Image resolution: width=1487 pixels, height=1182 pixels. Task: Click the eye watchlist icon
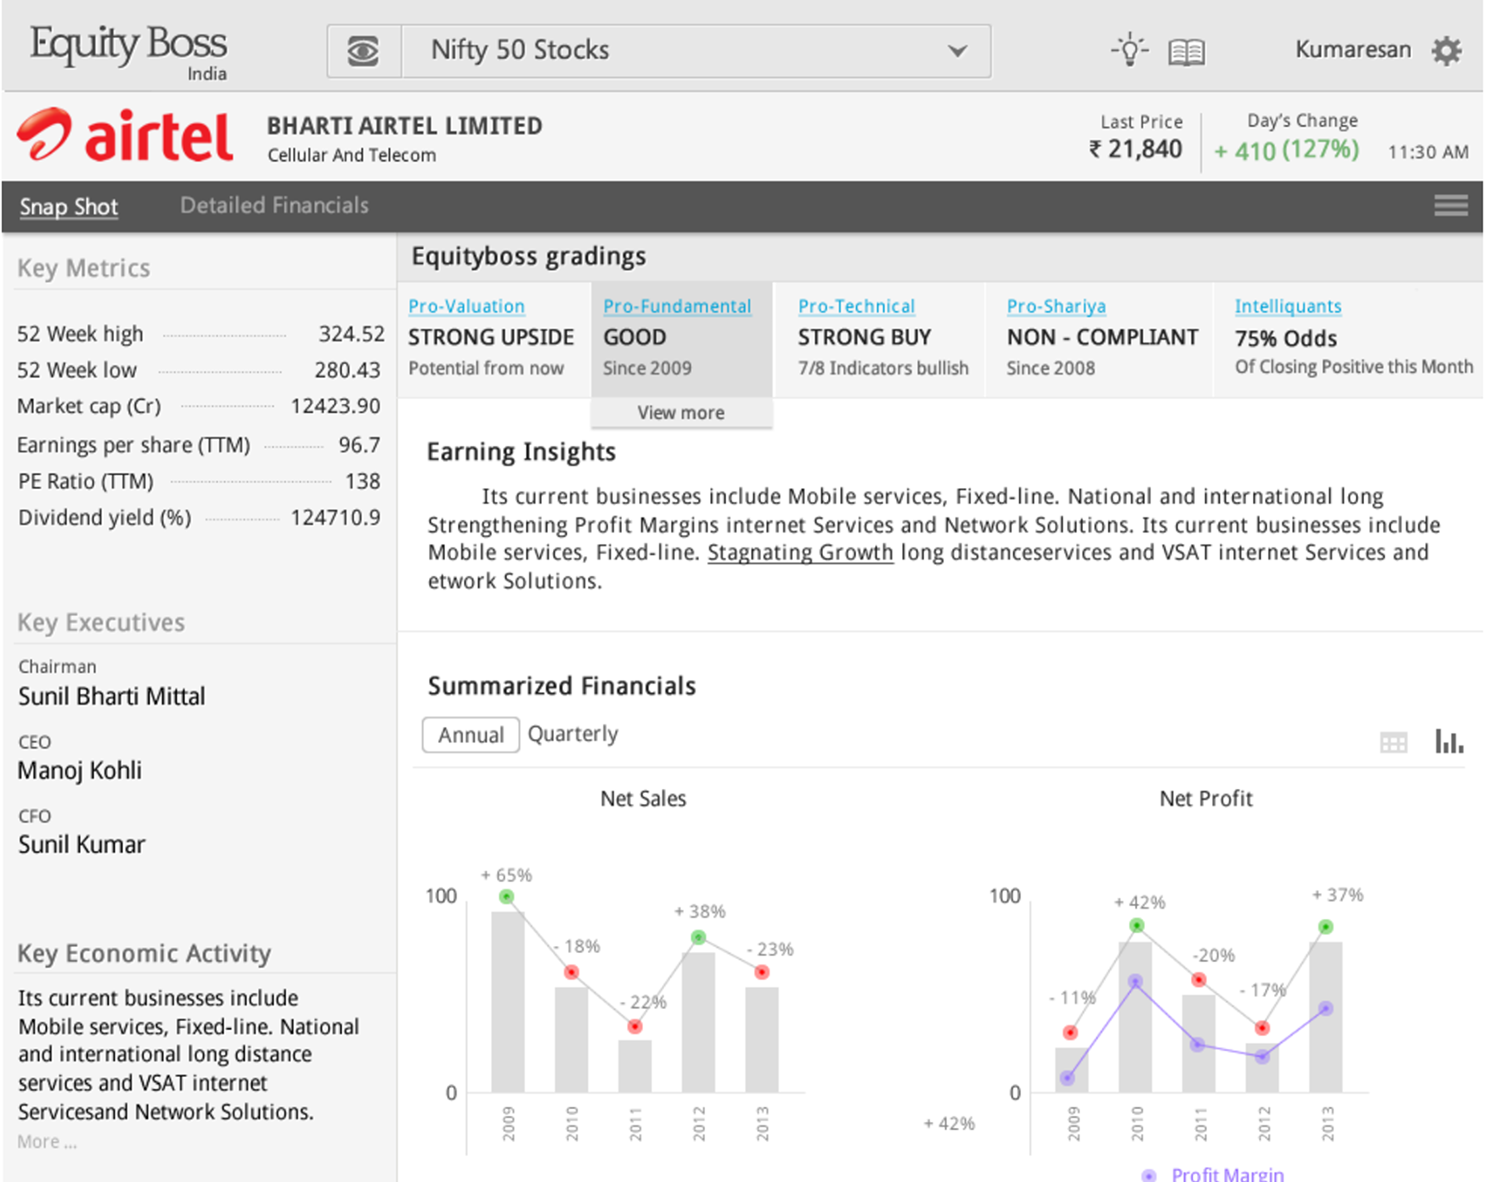tap(363, 51)
